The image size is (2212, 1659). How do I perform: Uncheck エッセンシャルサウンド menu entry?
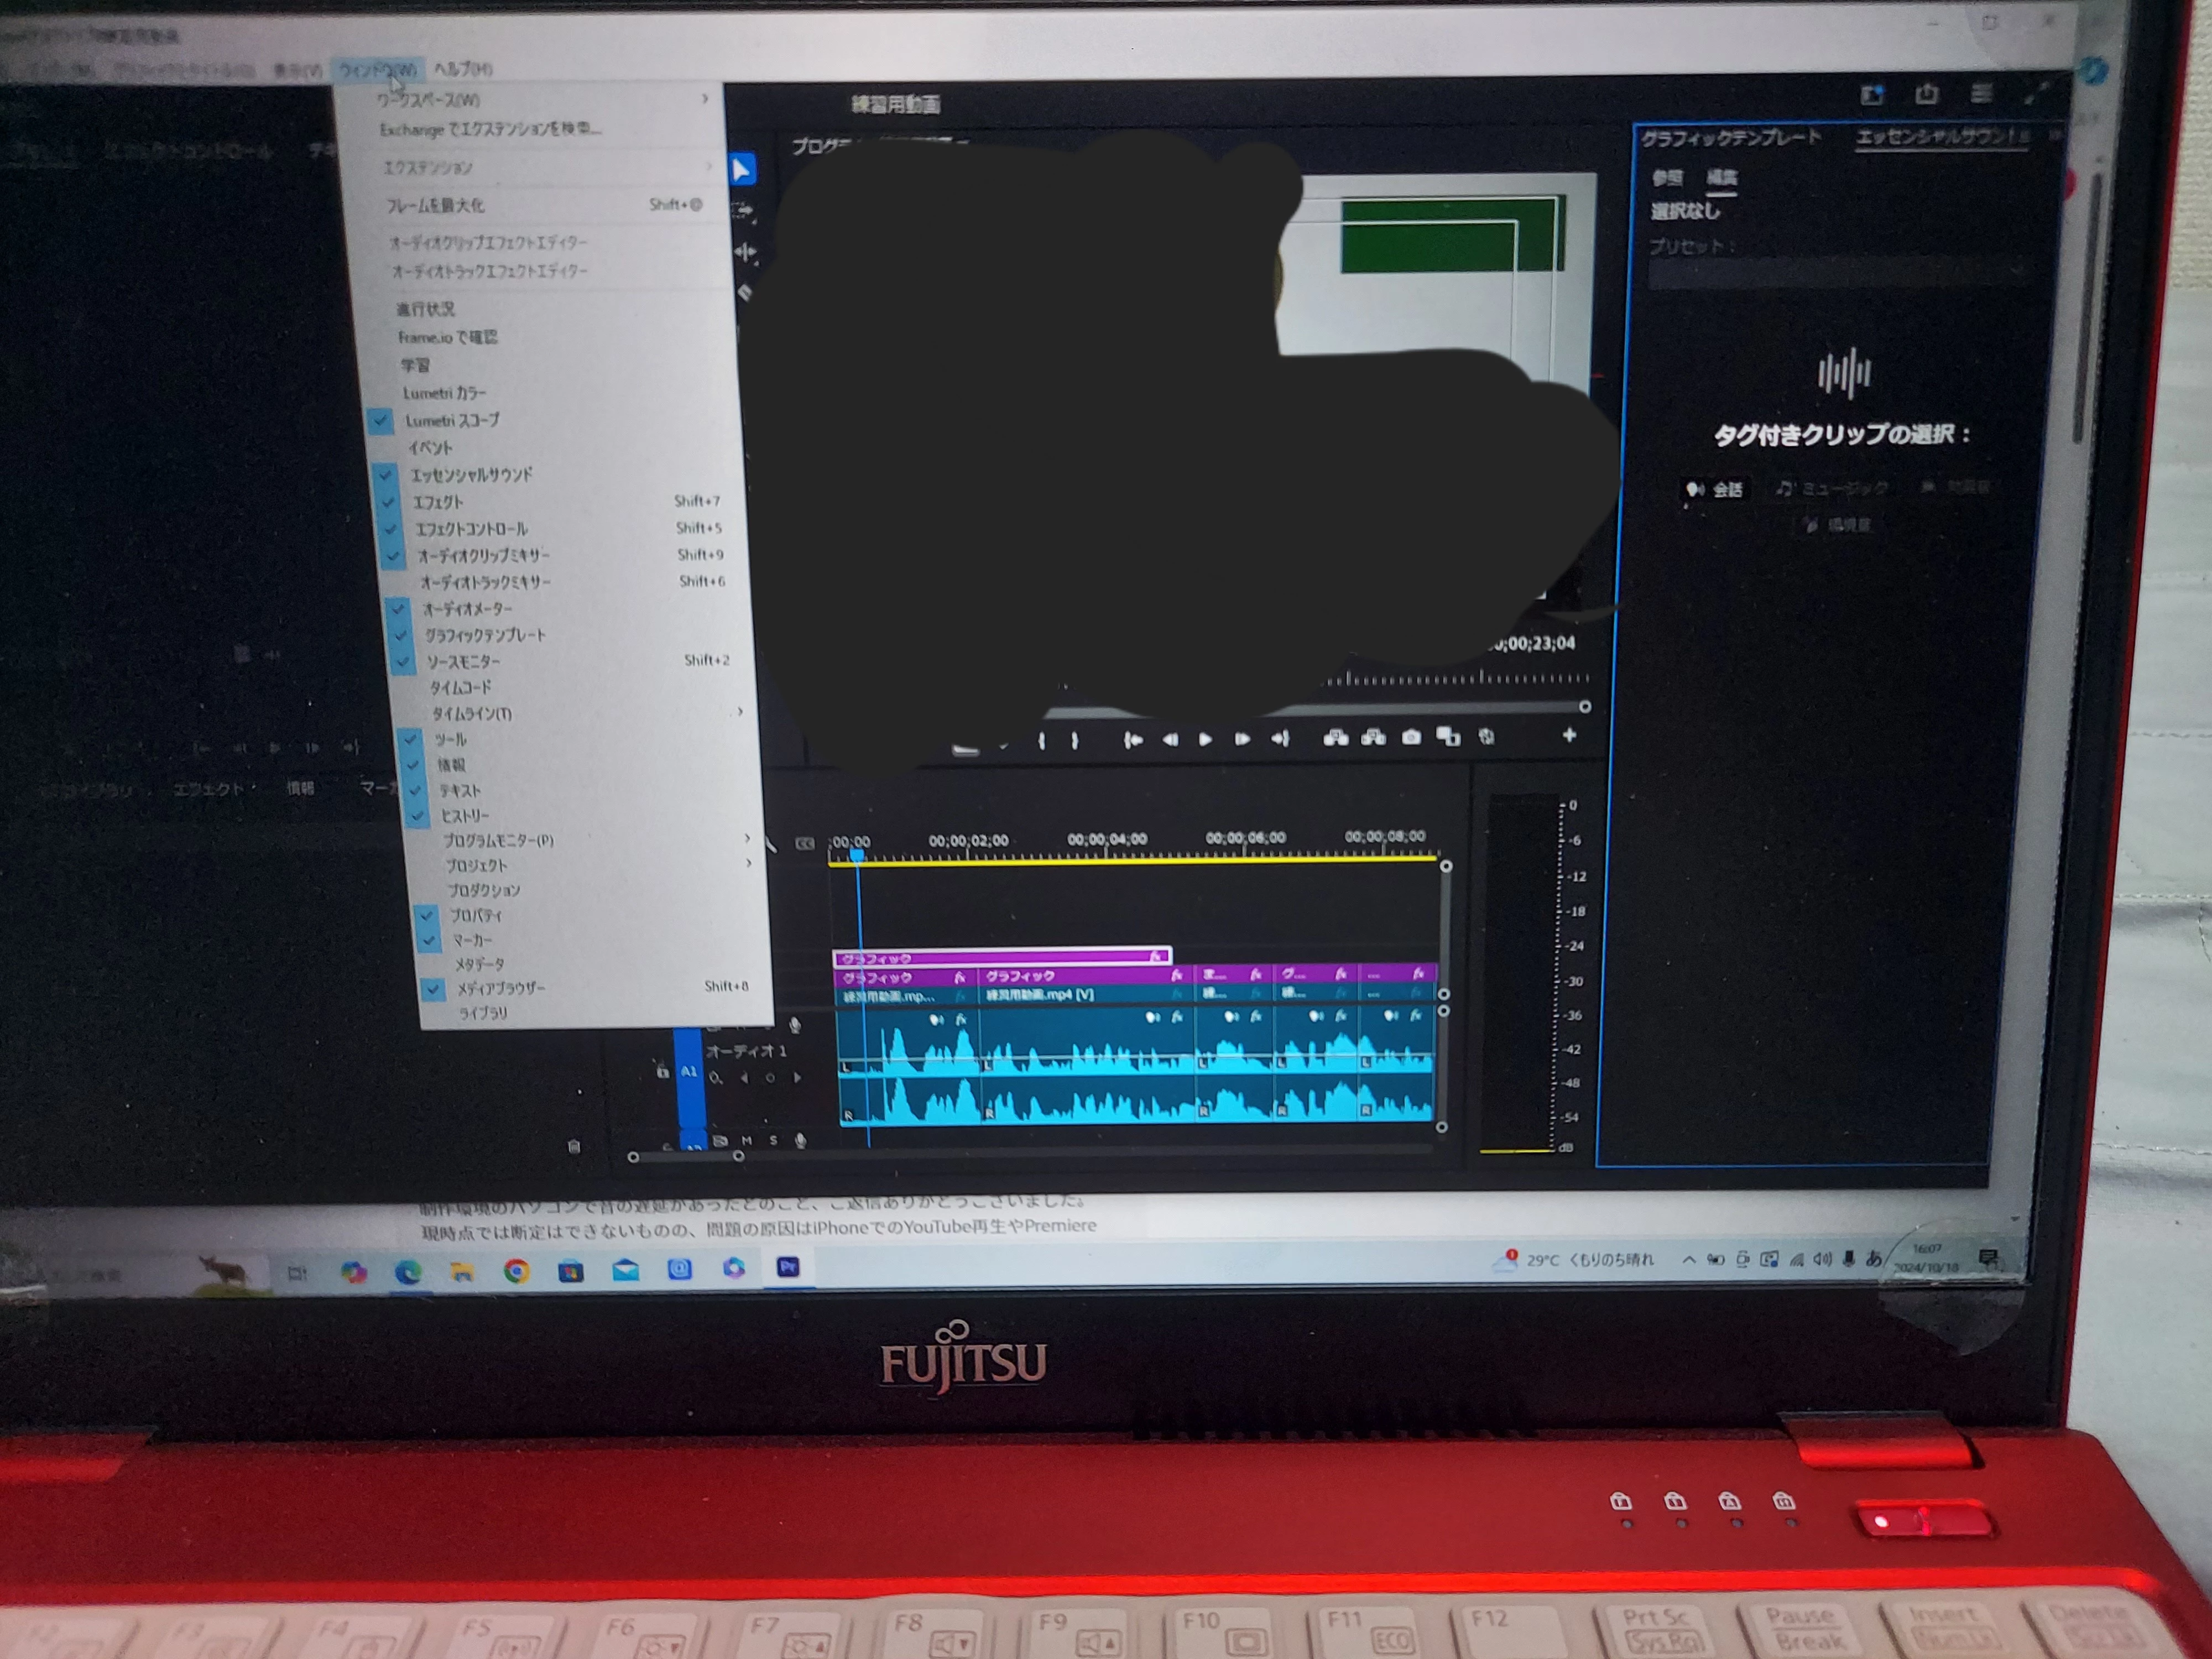[471, 475]
